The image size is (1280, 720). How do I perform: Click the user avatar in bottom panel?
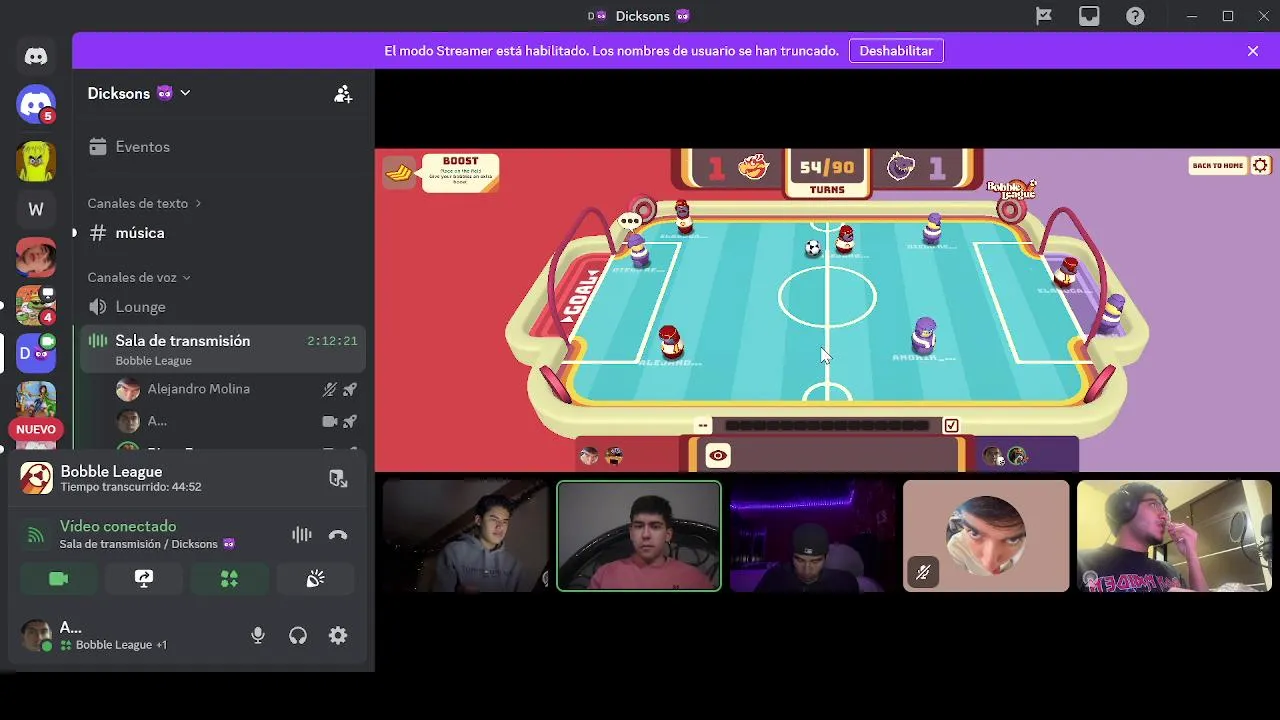tap(37, 635)
